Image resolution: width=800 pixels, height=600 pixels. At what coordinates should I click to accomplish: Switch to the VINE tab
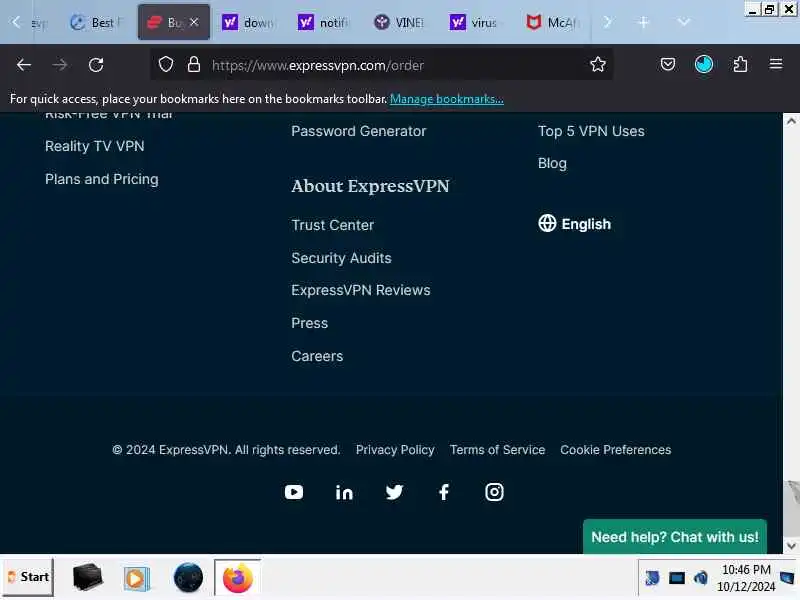[x=401, y=22]
